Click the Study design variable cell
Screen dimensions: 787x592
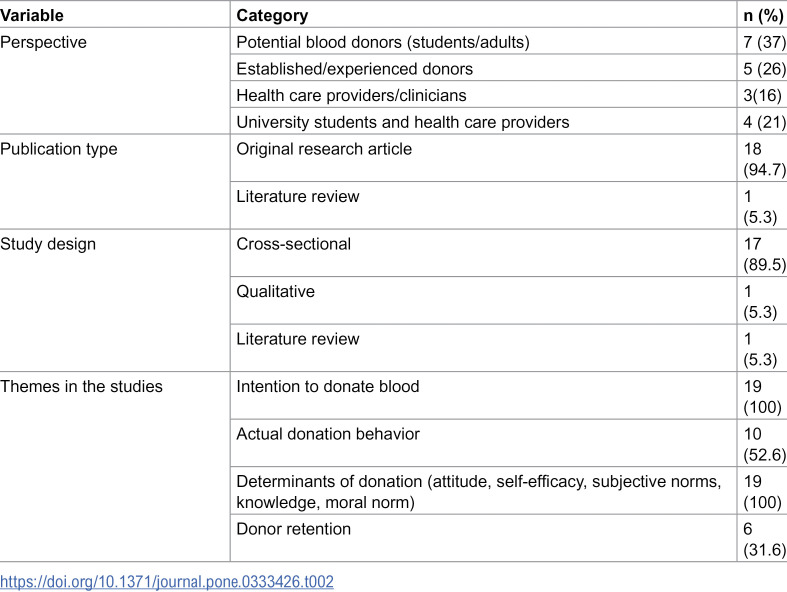(x=48, y=244)
